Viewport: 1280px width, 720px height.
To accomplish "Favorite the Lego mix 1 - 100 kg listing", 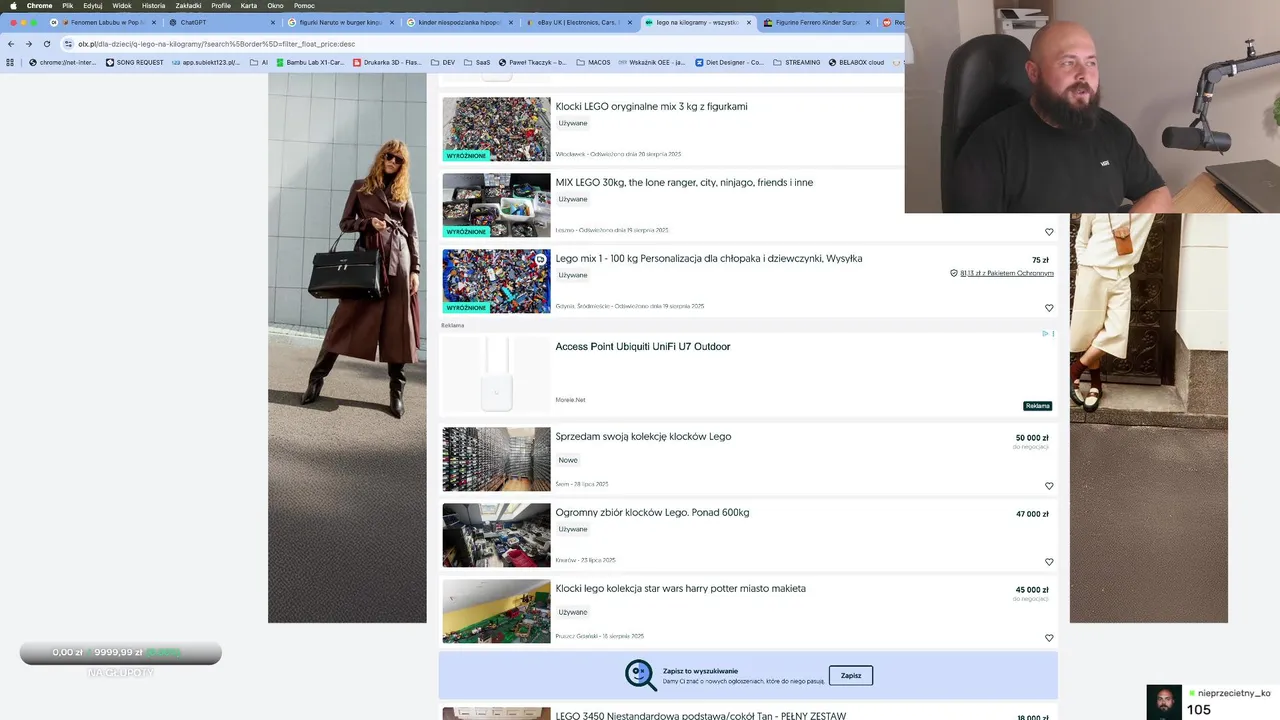I will pyautogui.click(x=1049, y=308).
